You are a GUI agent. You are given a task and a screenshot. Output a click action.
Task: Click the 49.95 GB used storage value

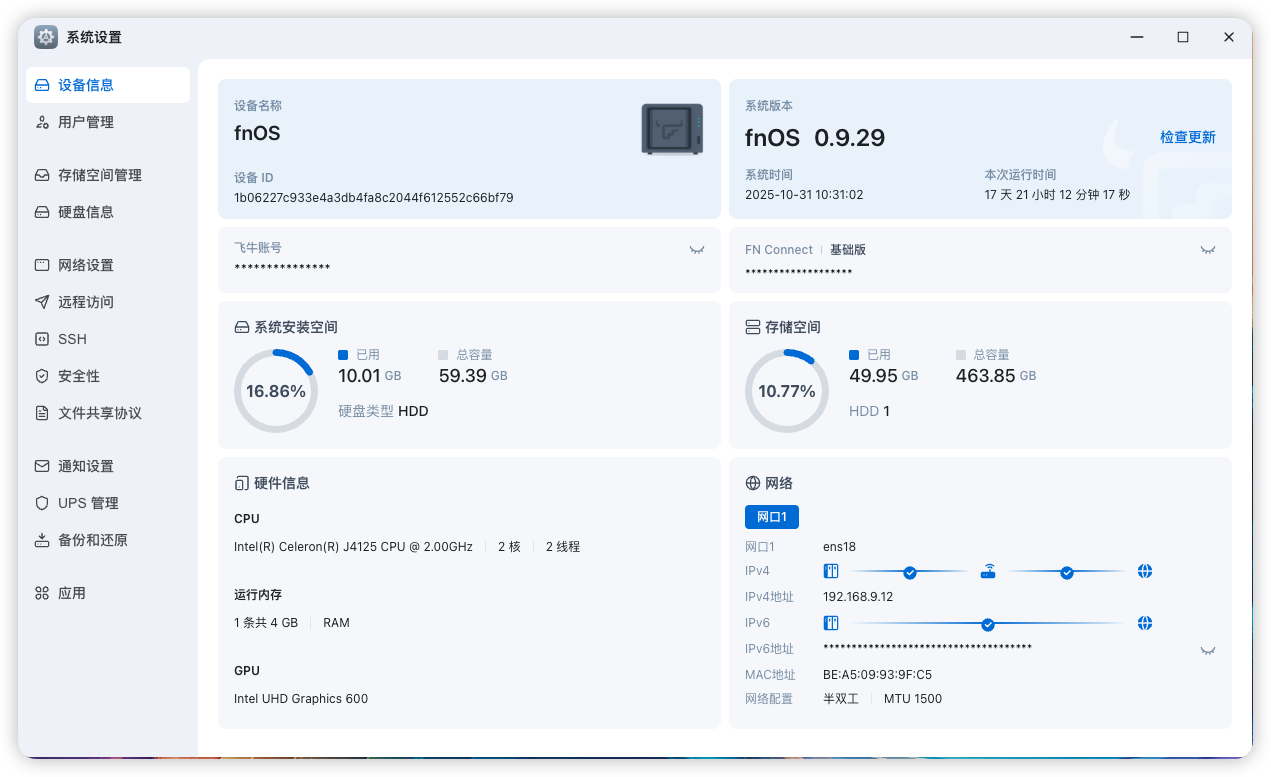point(883,376)
